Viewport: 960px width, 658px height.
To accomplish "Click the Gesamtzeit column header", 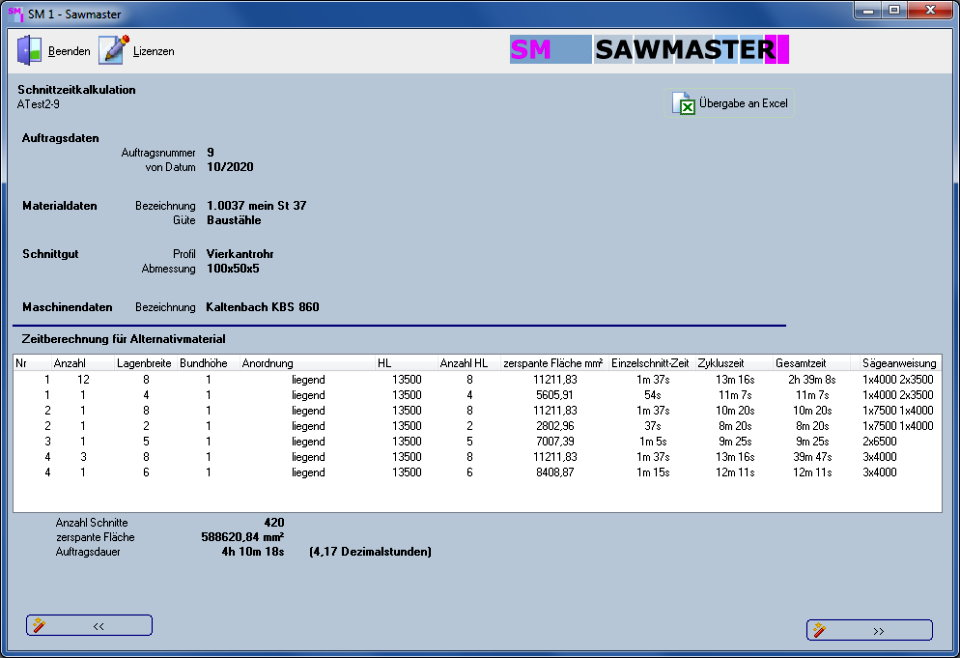I will tap(812, 363).
